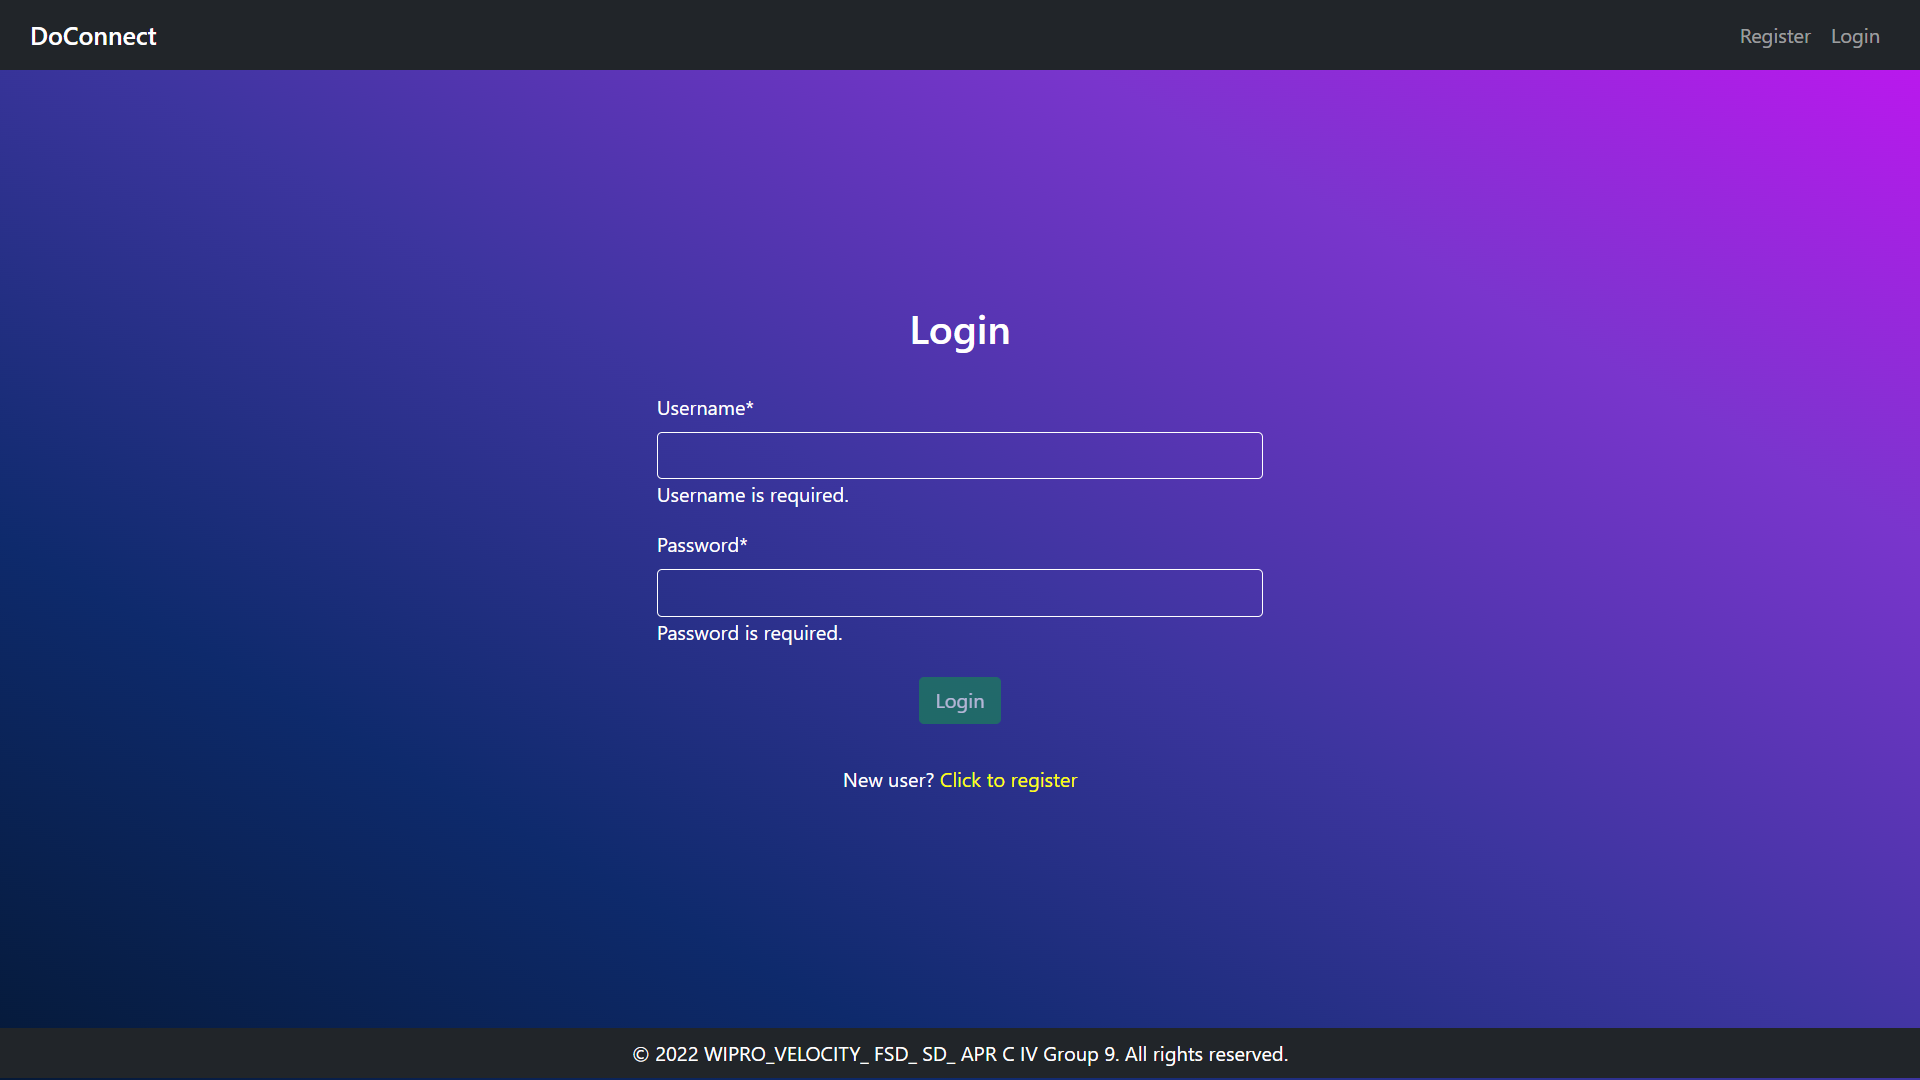
Task: Click the asterisk beside Username label
Action: (x=750, y=406)
